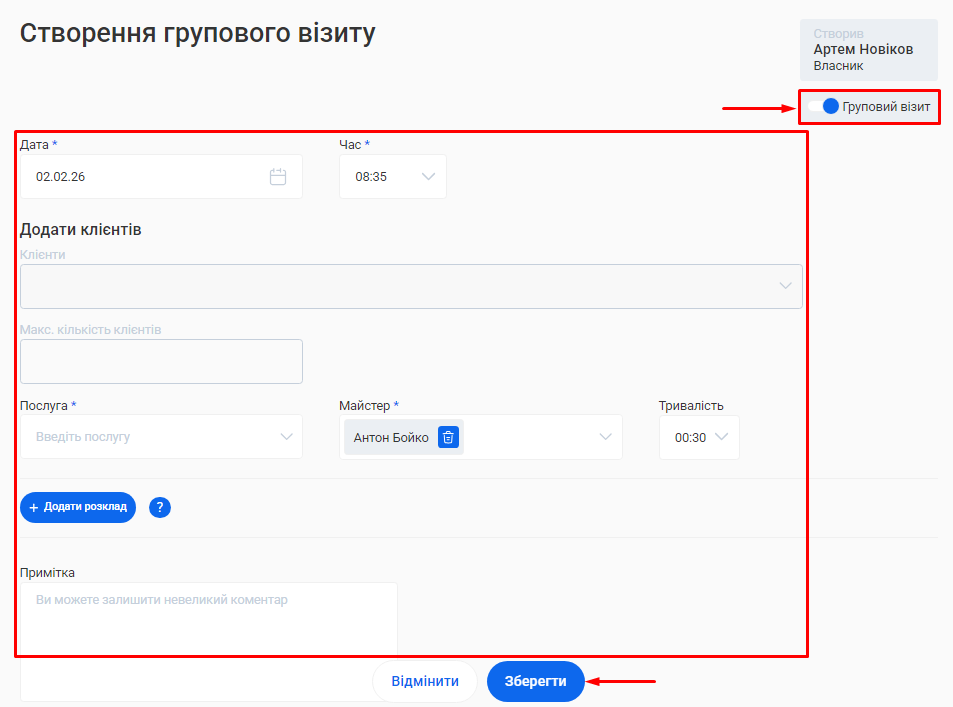This screenshot has height=707, width=953.
Task: Click the Створення групового візиту title
Action: pos(198,33)
